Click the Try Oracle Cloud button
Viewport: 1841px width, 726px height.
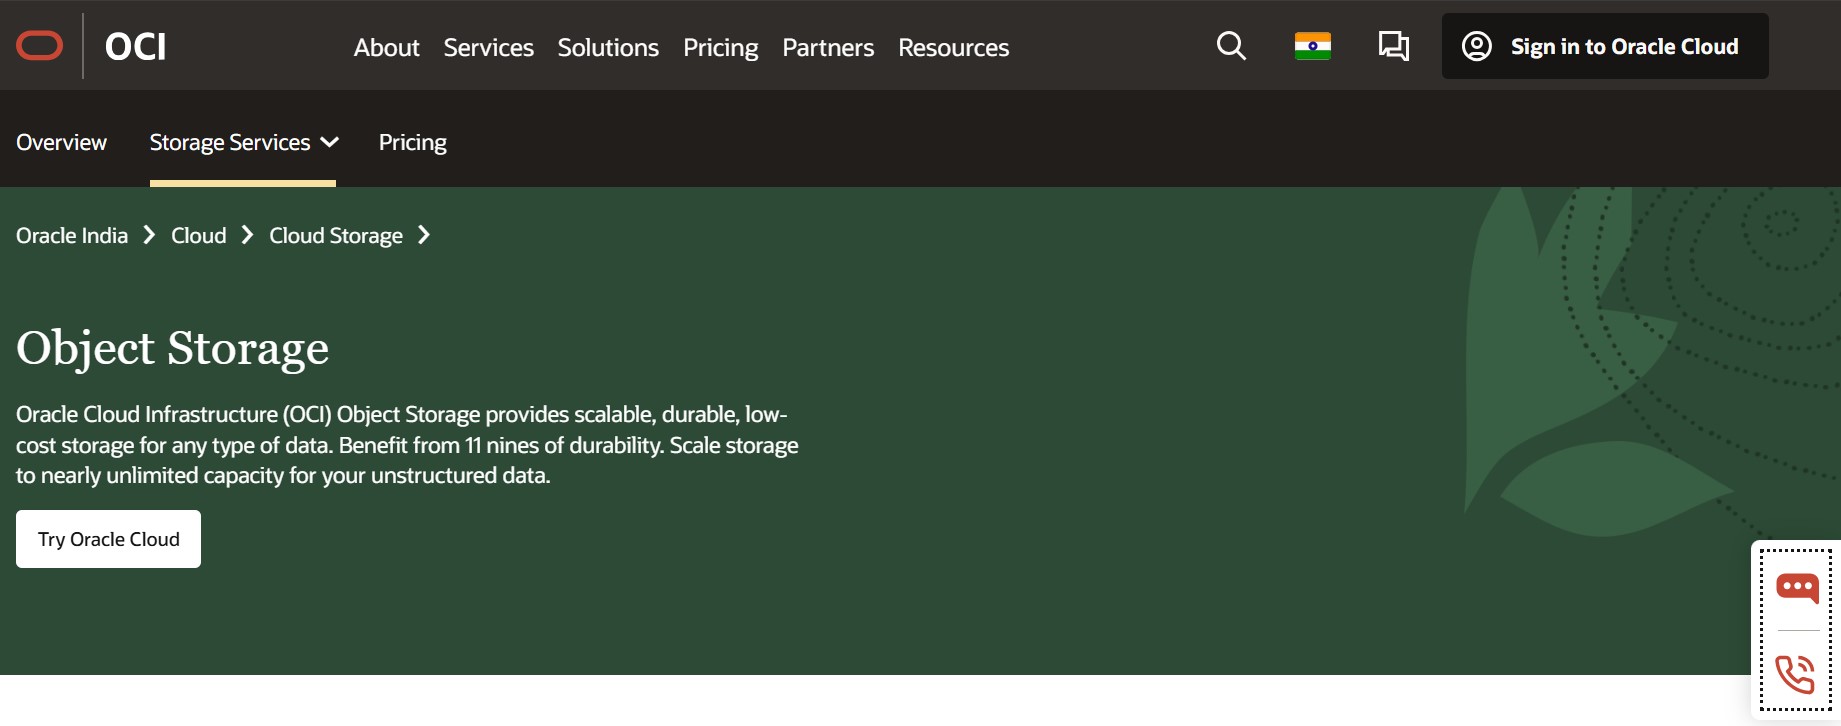pyautogui.click(x=108, y=539)
